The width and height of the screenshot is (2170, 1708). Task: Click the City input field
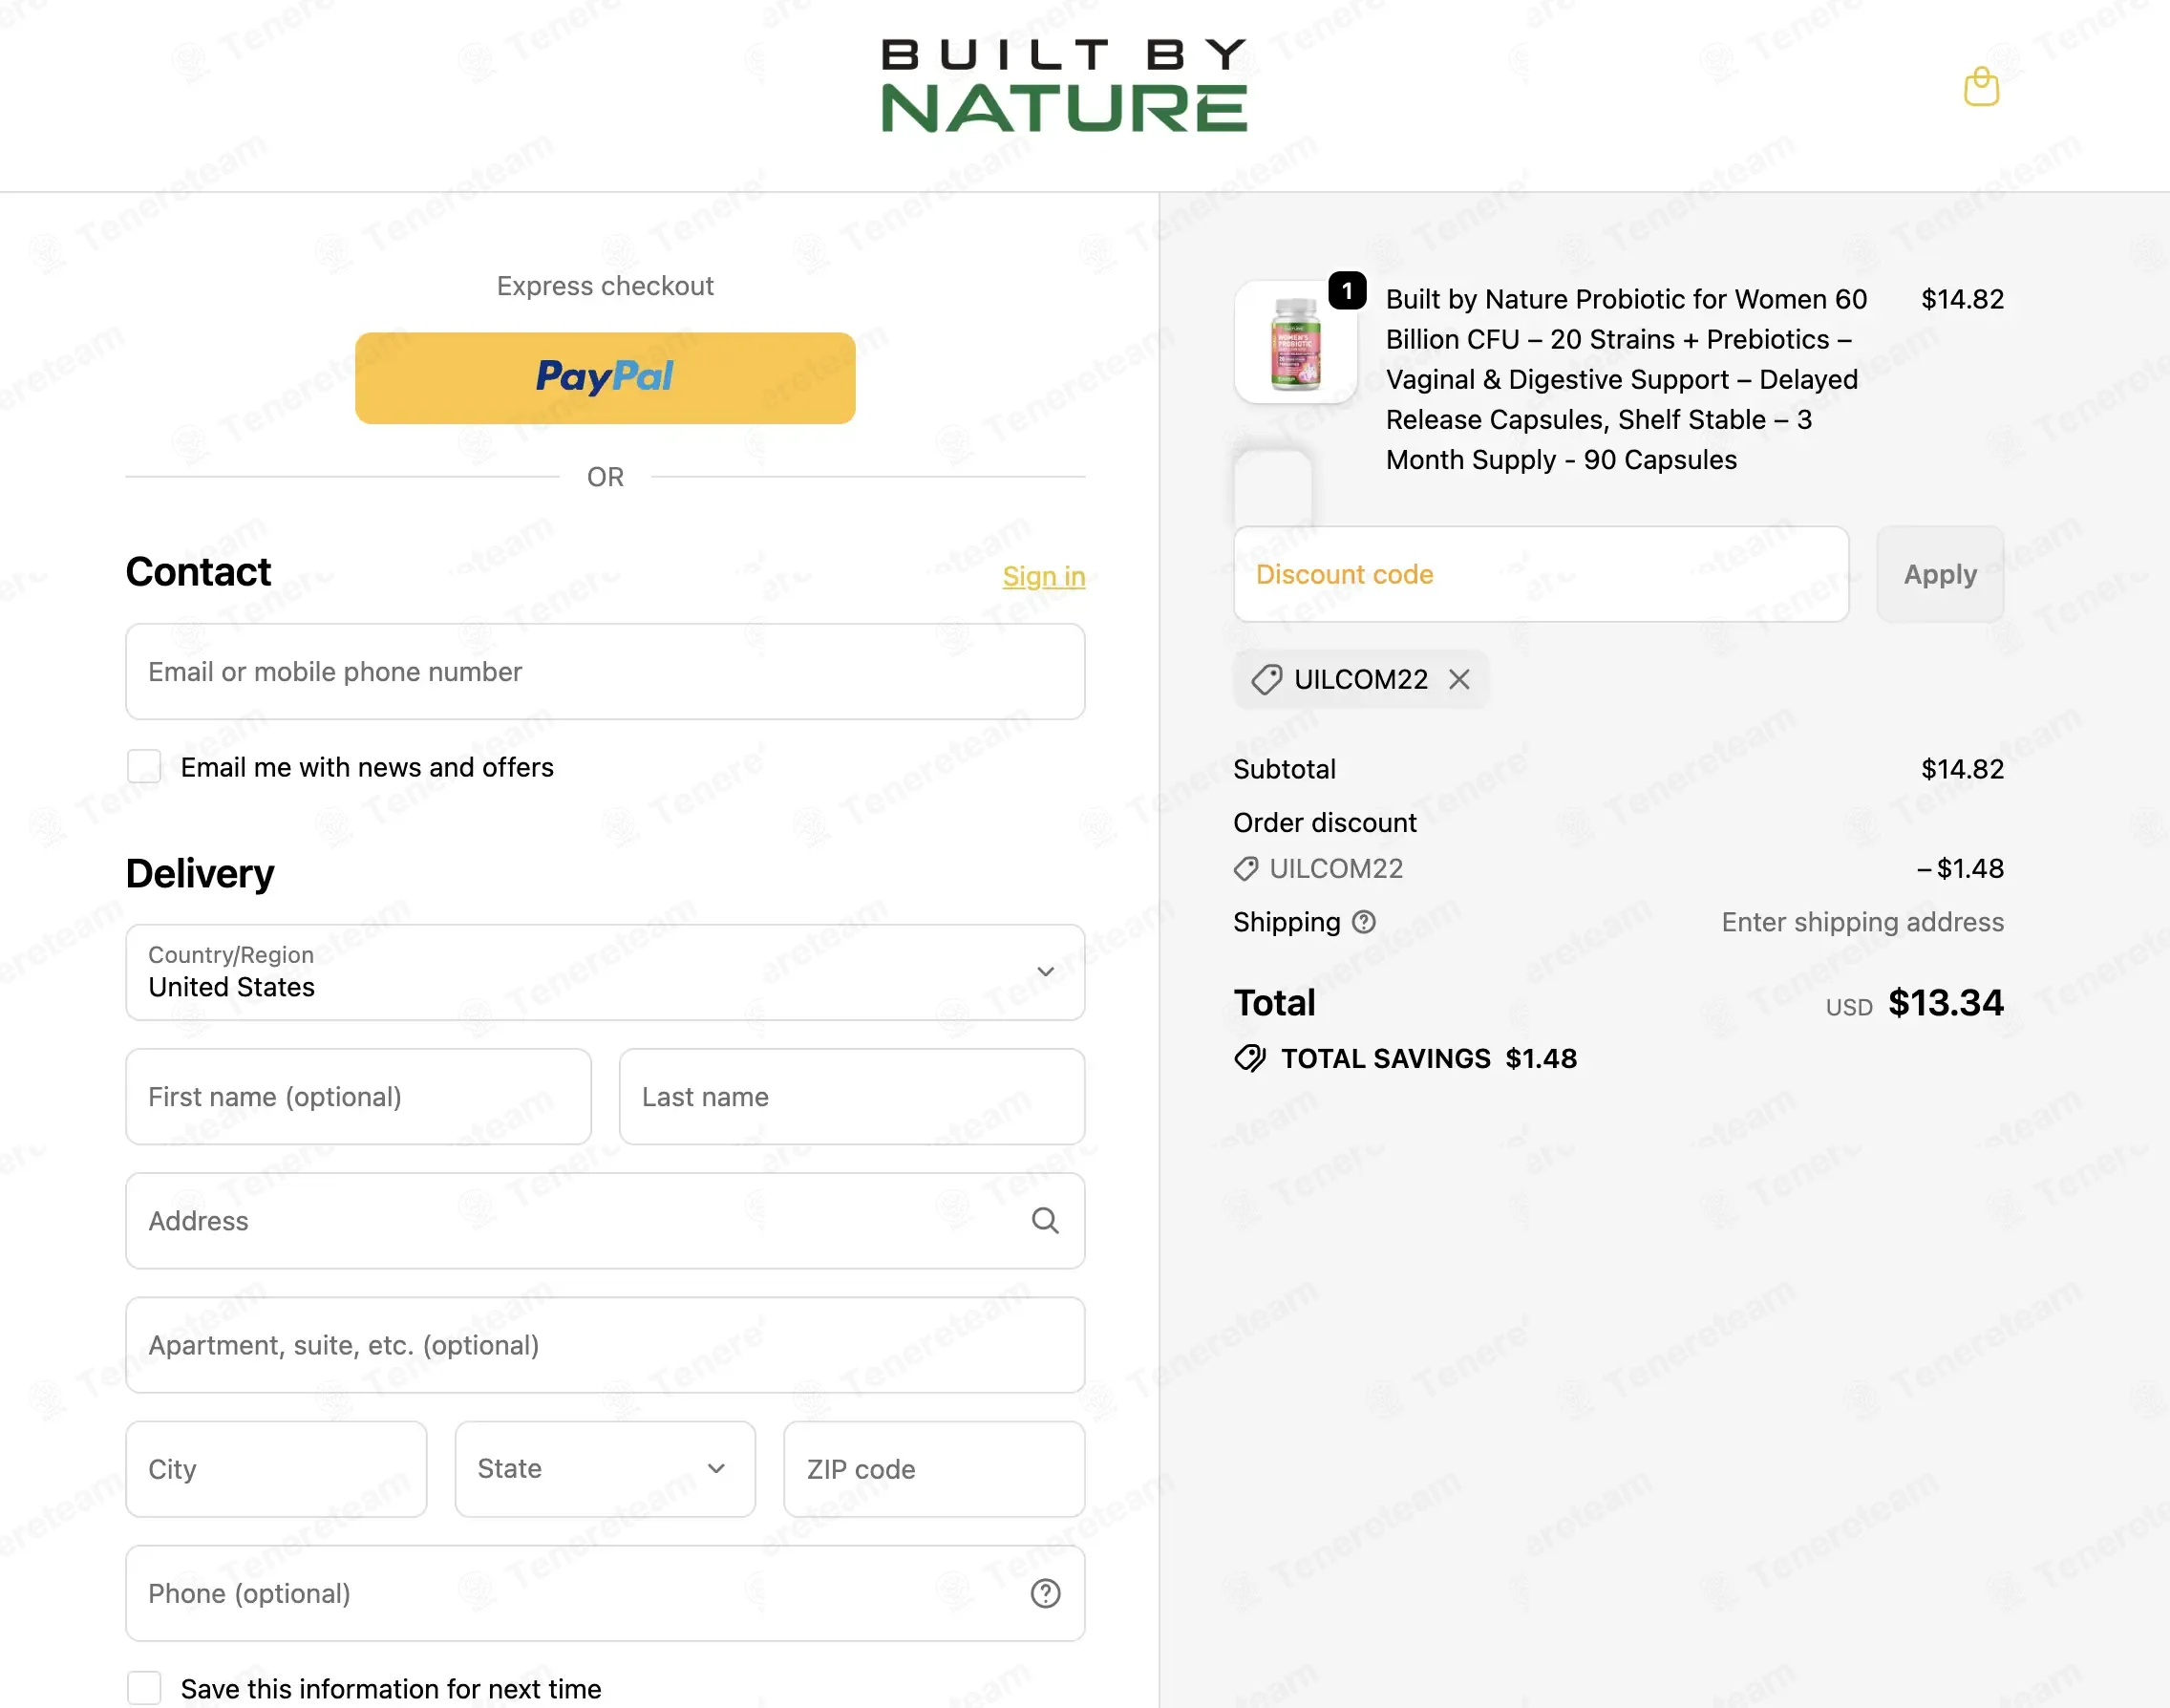(277, 1469)
